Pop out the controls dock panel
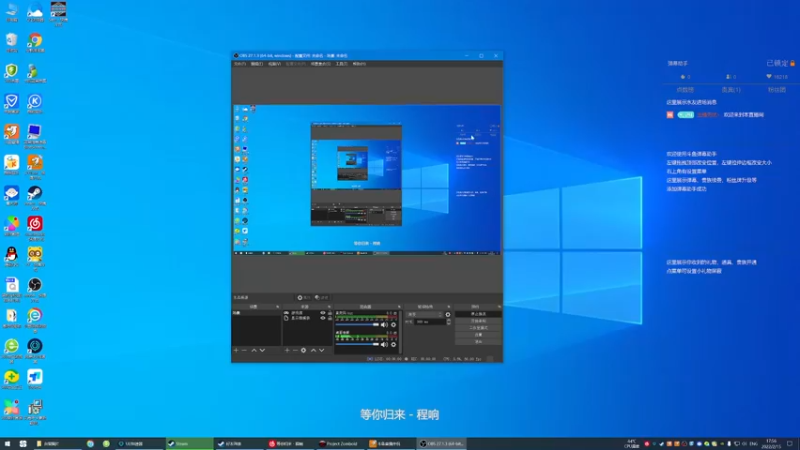 499,307
